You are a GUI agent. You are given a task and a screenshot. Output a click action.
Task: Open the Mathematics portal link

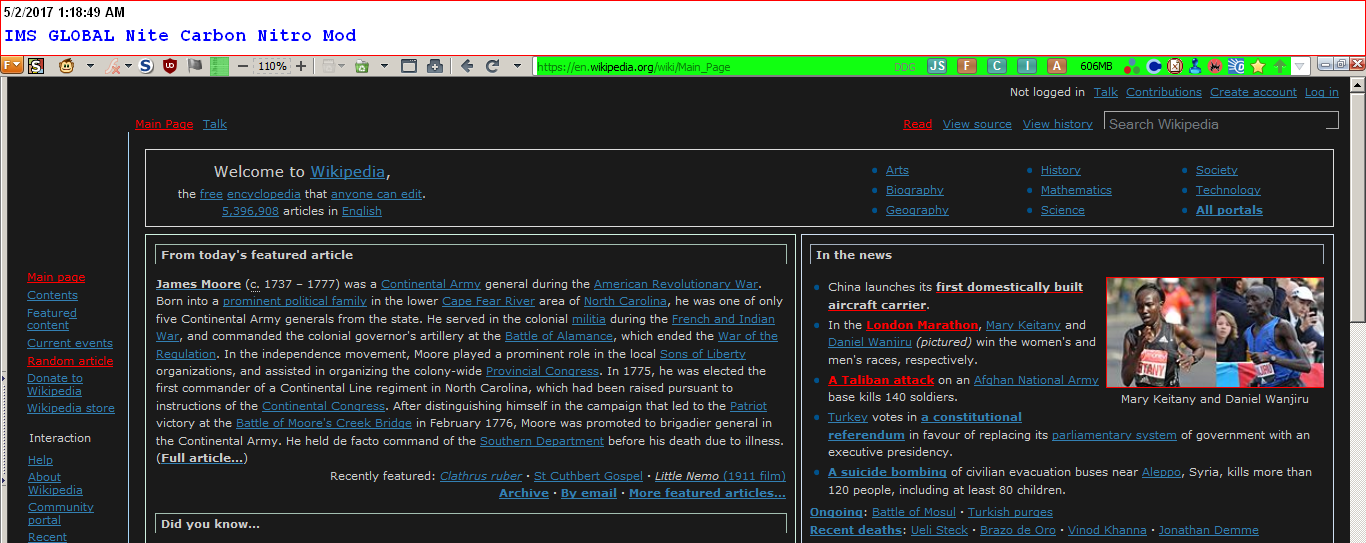click(x=1076, y=190)
